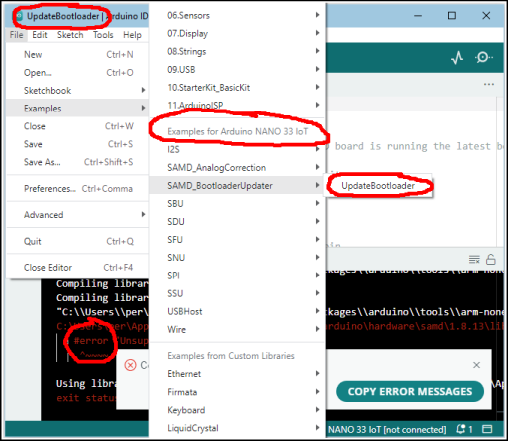
Task: Toggle bottom panel icon in status bar
Action: (x=487, y=429)
